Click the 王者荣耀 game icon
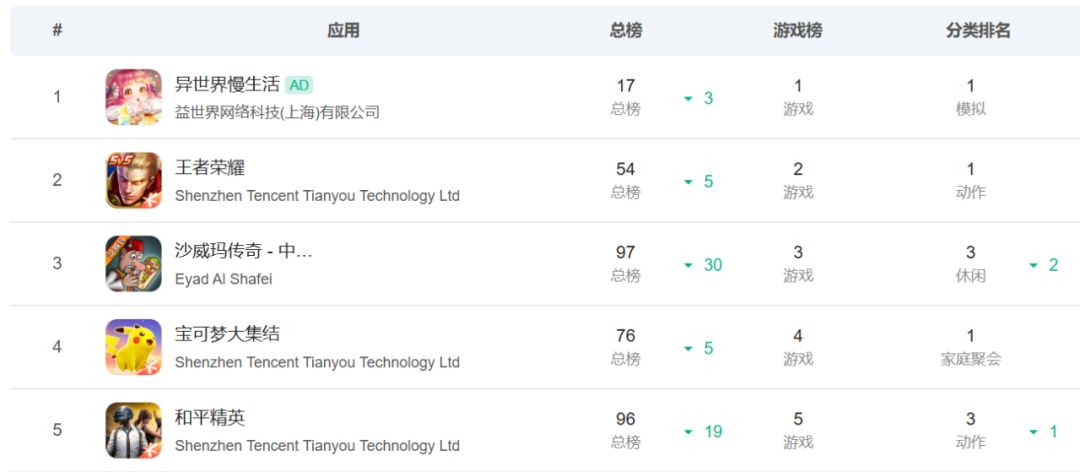 point(134,181)
